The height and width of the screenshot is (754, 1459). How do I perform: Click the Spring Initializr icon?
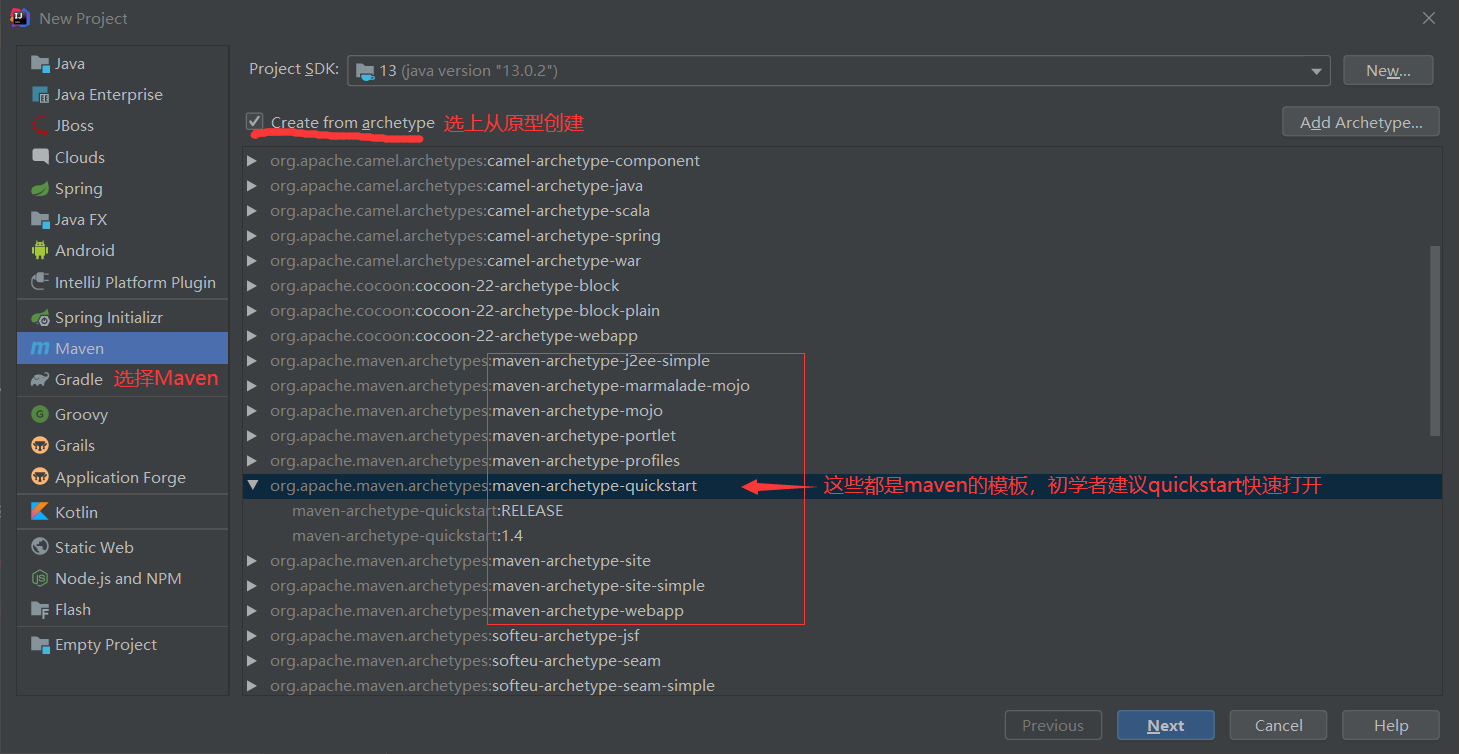(40, 318)
